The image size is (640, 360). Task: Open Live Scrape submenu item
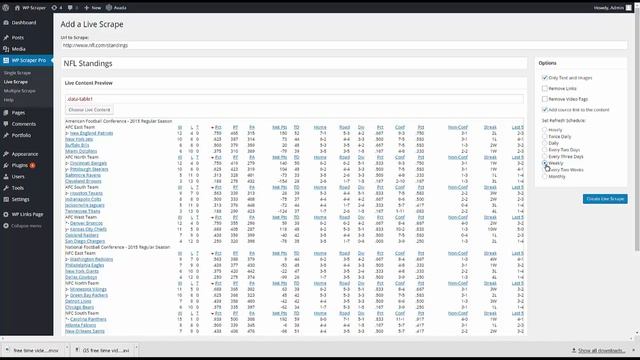[x=16, y=82]
